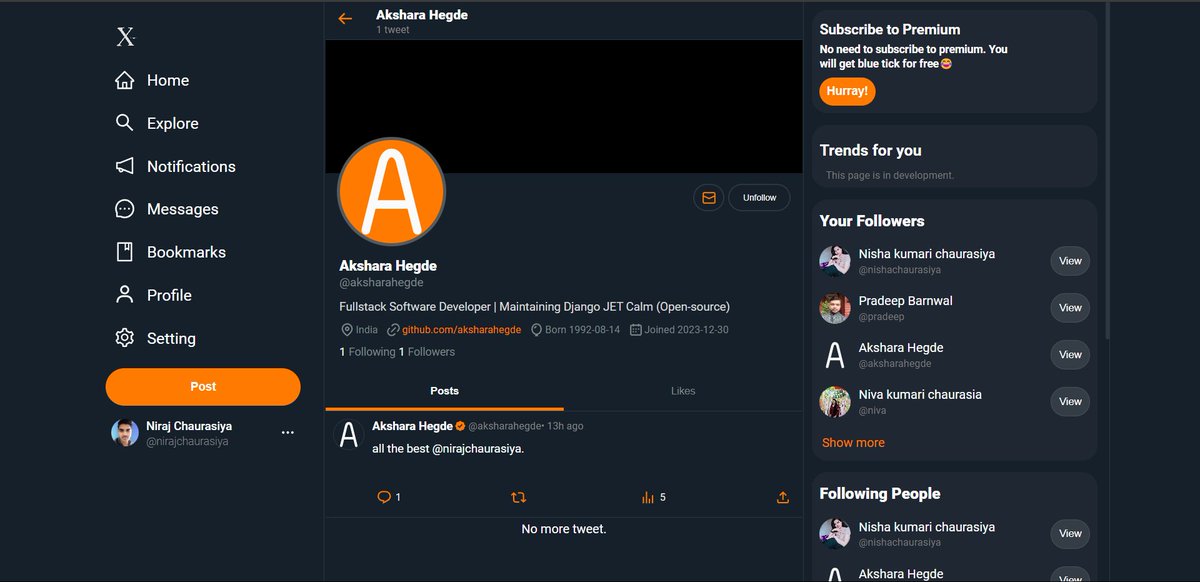Send a message via the envelope icon
Viewport: 1200px width, 582px height.
(x=709, y=198)
